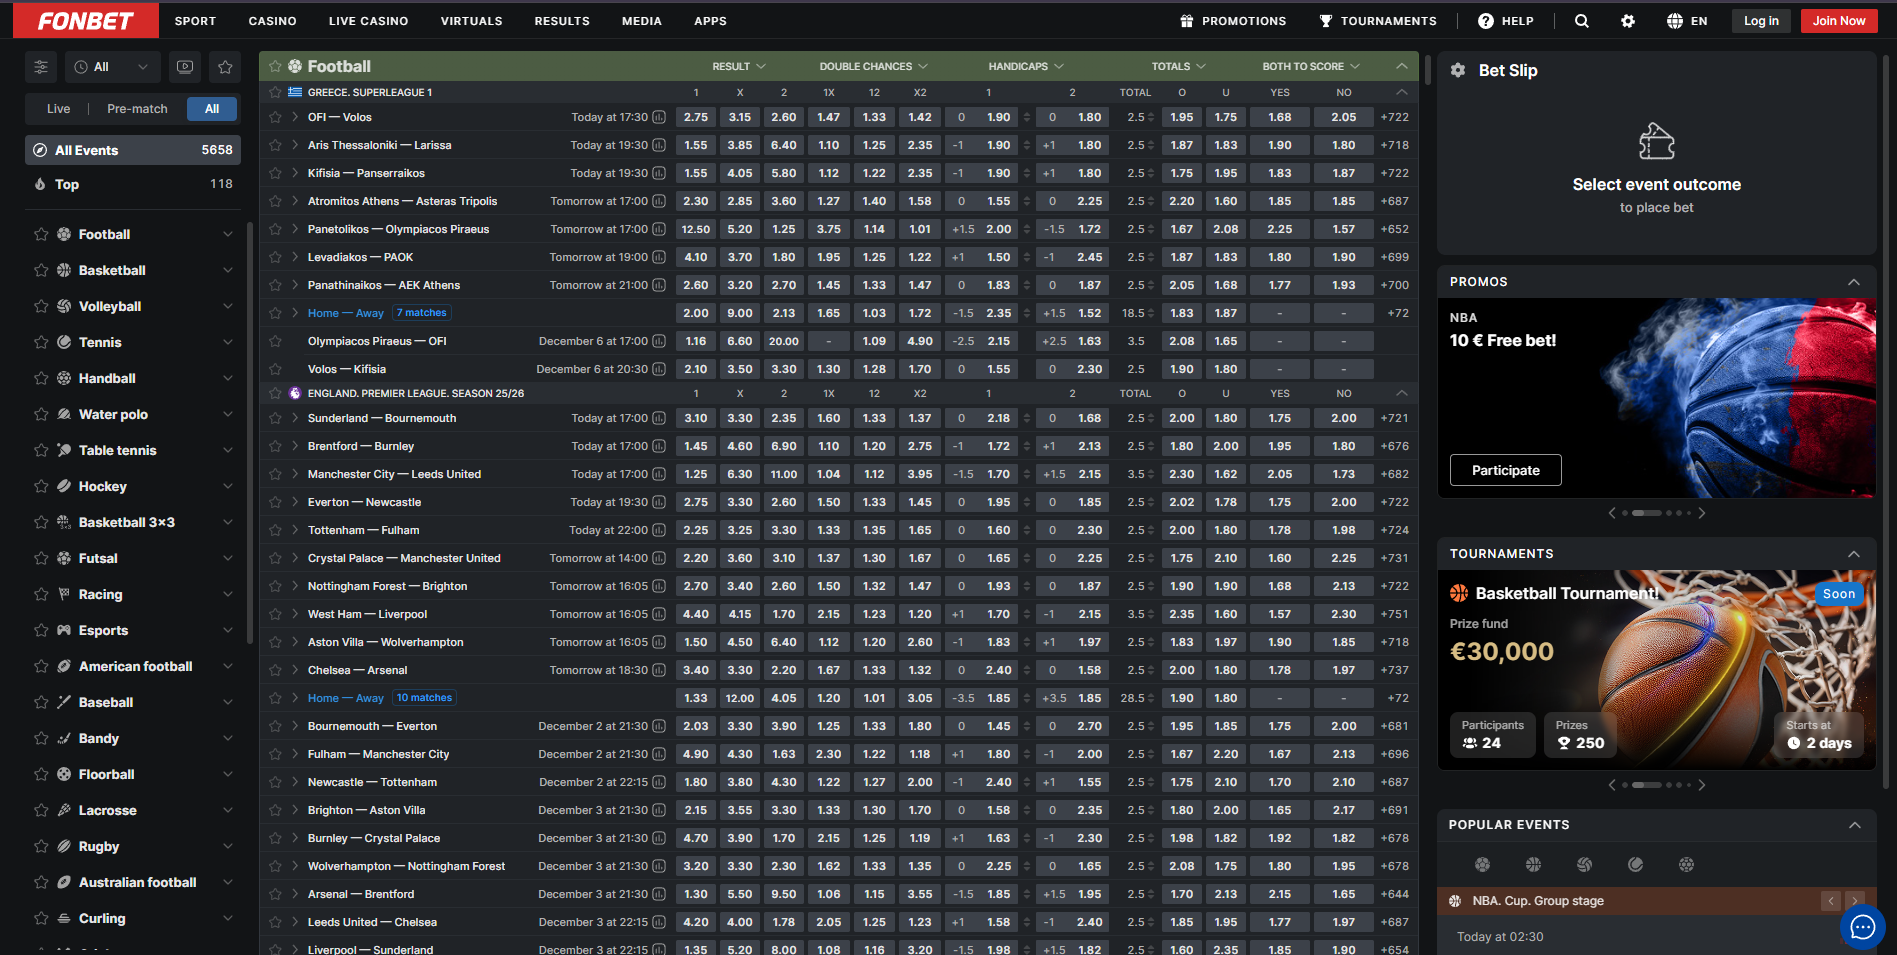1897x955 pixels.
Task: Collapse the Promos panel
Action: point(1853,282)
